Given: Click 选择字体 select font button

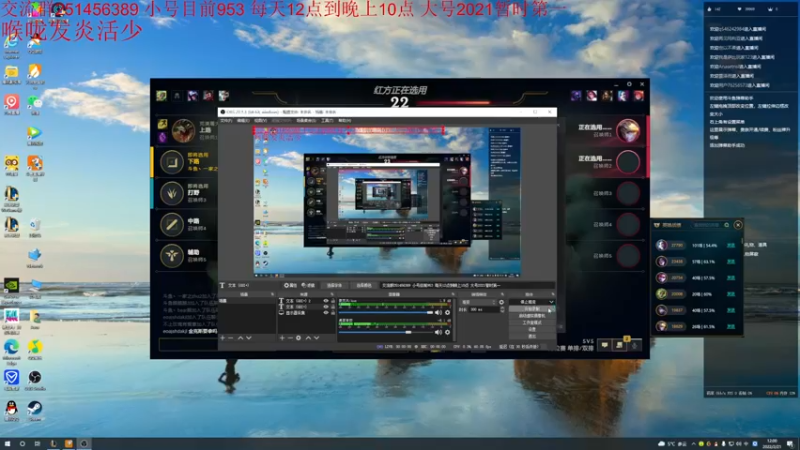Looking at the screenshot, I should [335, 285].
